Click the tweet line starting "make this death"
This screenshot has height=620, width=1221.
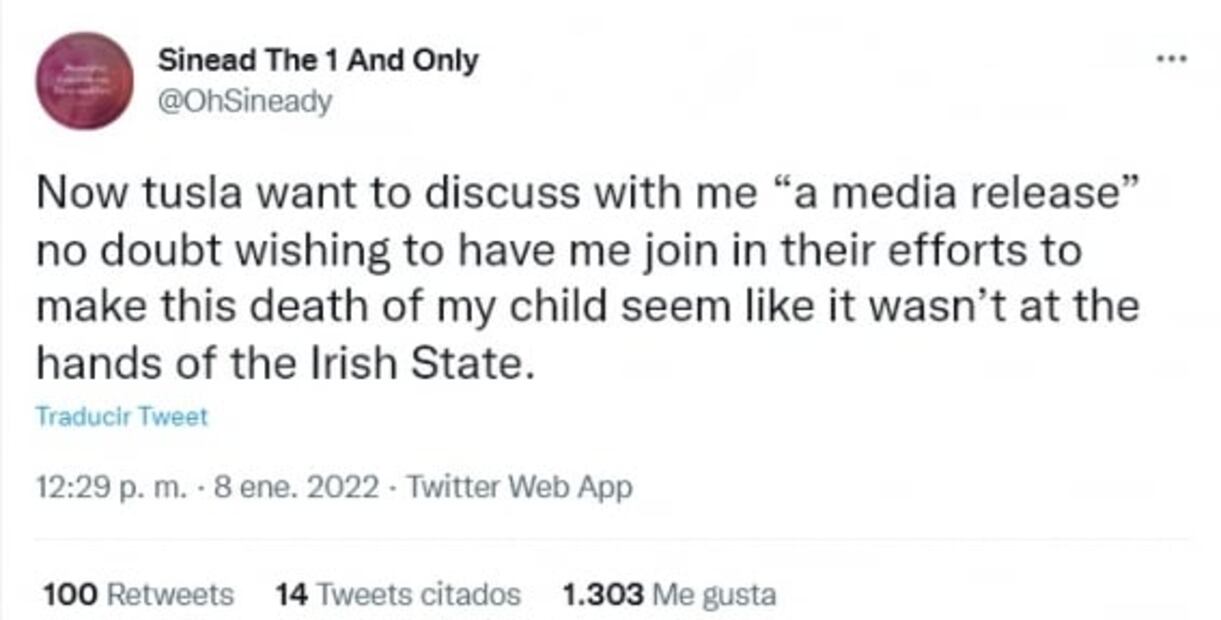(587, 307)
